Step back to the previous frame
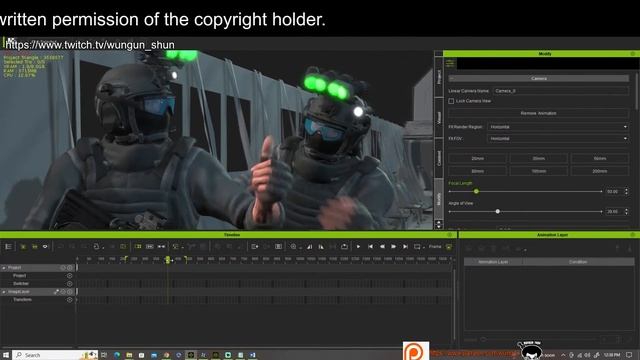This screenshot has width=640, height=360. (382, 247)
